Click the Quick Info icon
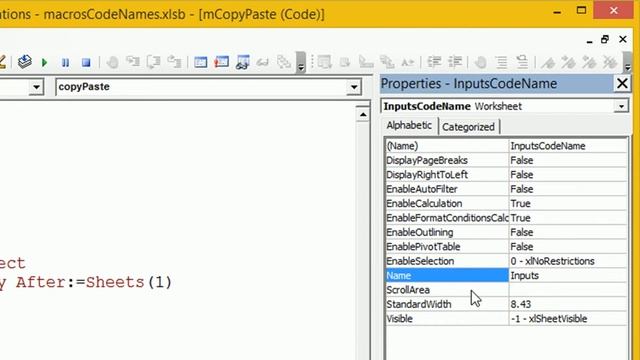Image resolution: width=640 pixels, height=360 pixels. tap(366, 62)
